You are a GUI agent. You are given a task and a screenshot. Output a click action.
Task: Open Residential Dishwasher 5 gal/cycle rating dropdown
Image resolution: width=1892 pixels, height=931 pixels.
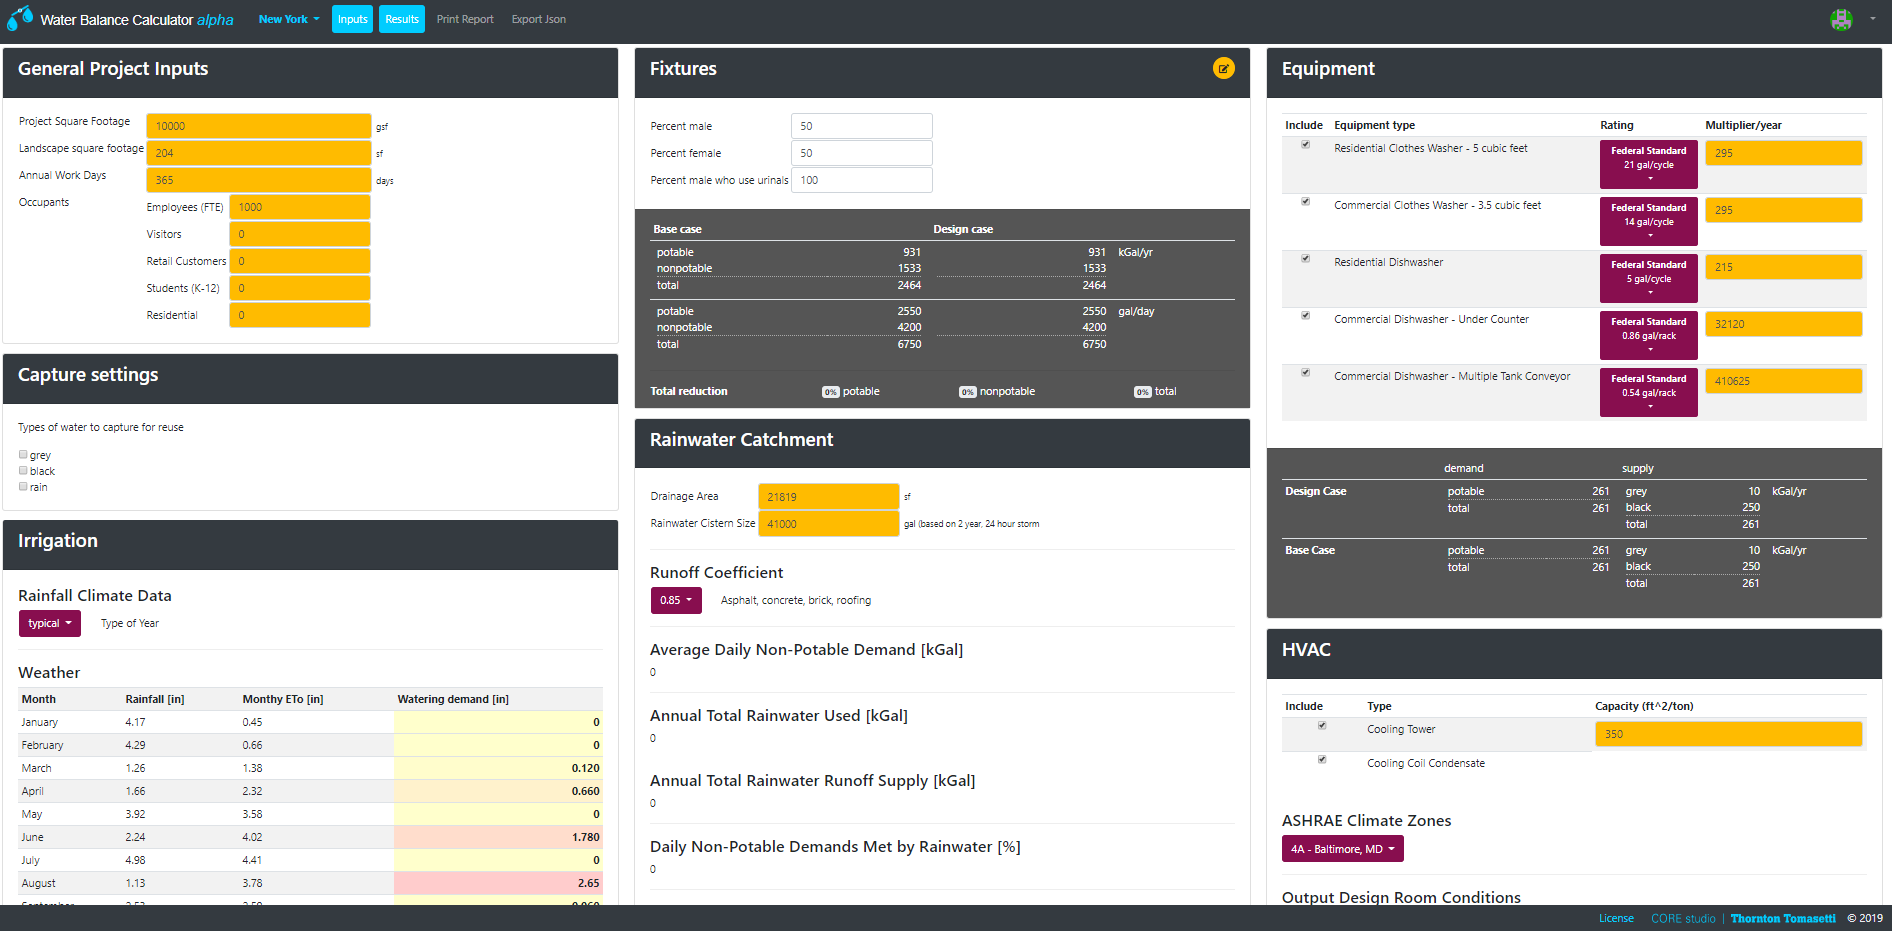tap(1649, 278)
